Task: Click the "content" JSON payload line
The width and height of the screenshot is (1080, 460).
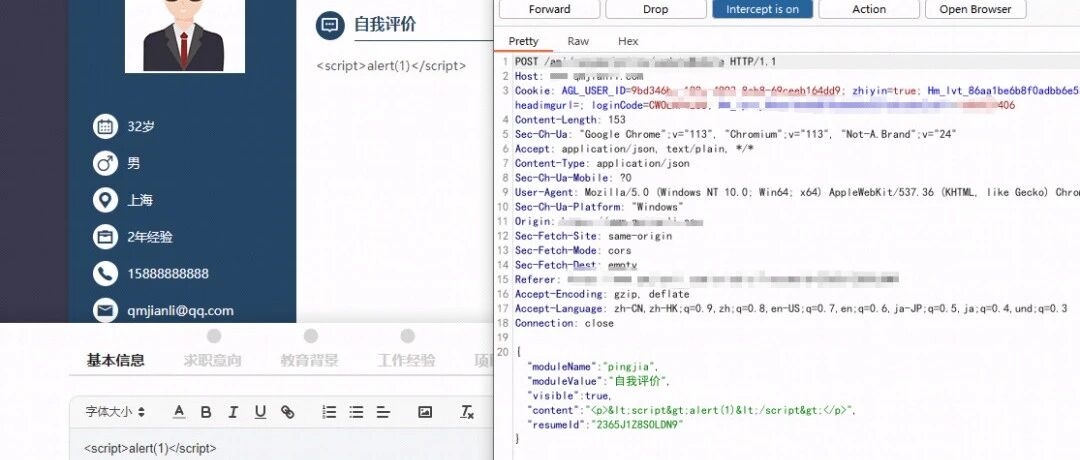Action: [692, 410]
